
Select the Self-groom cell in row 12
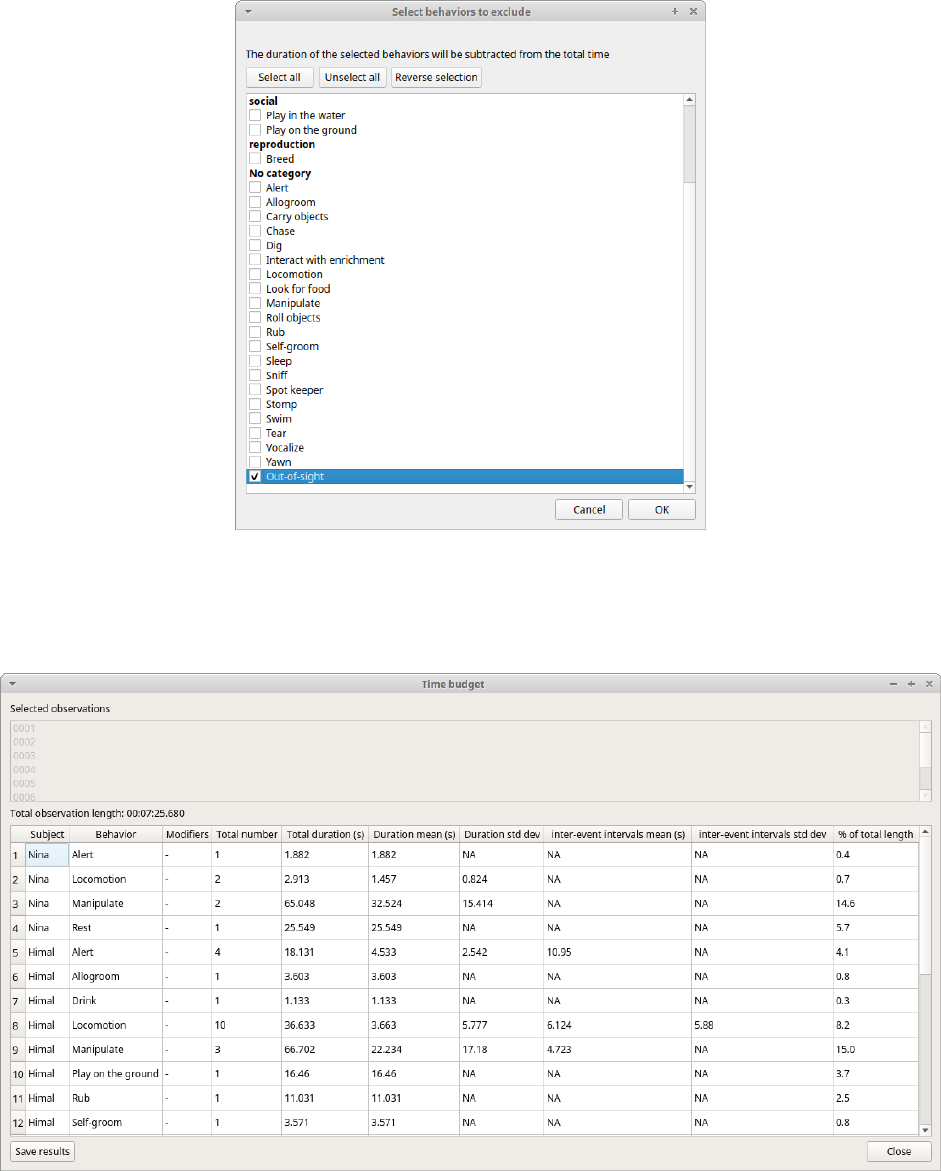pos(116,1122)
